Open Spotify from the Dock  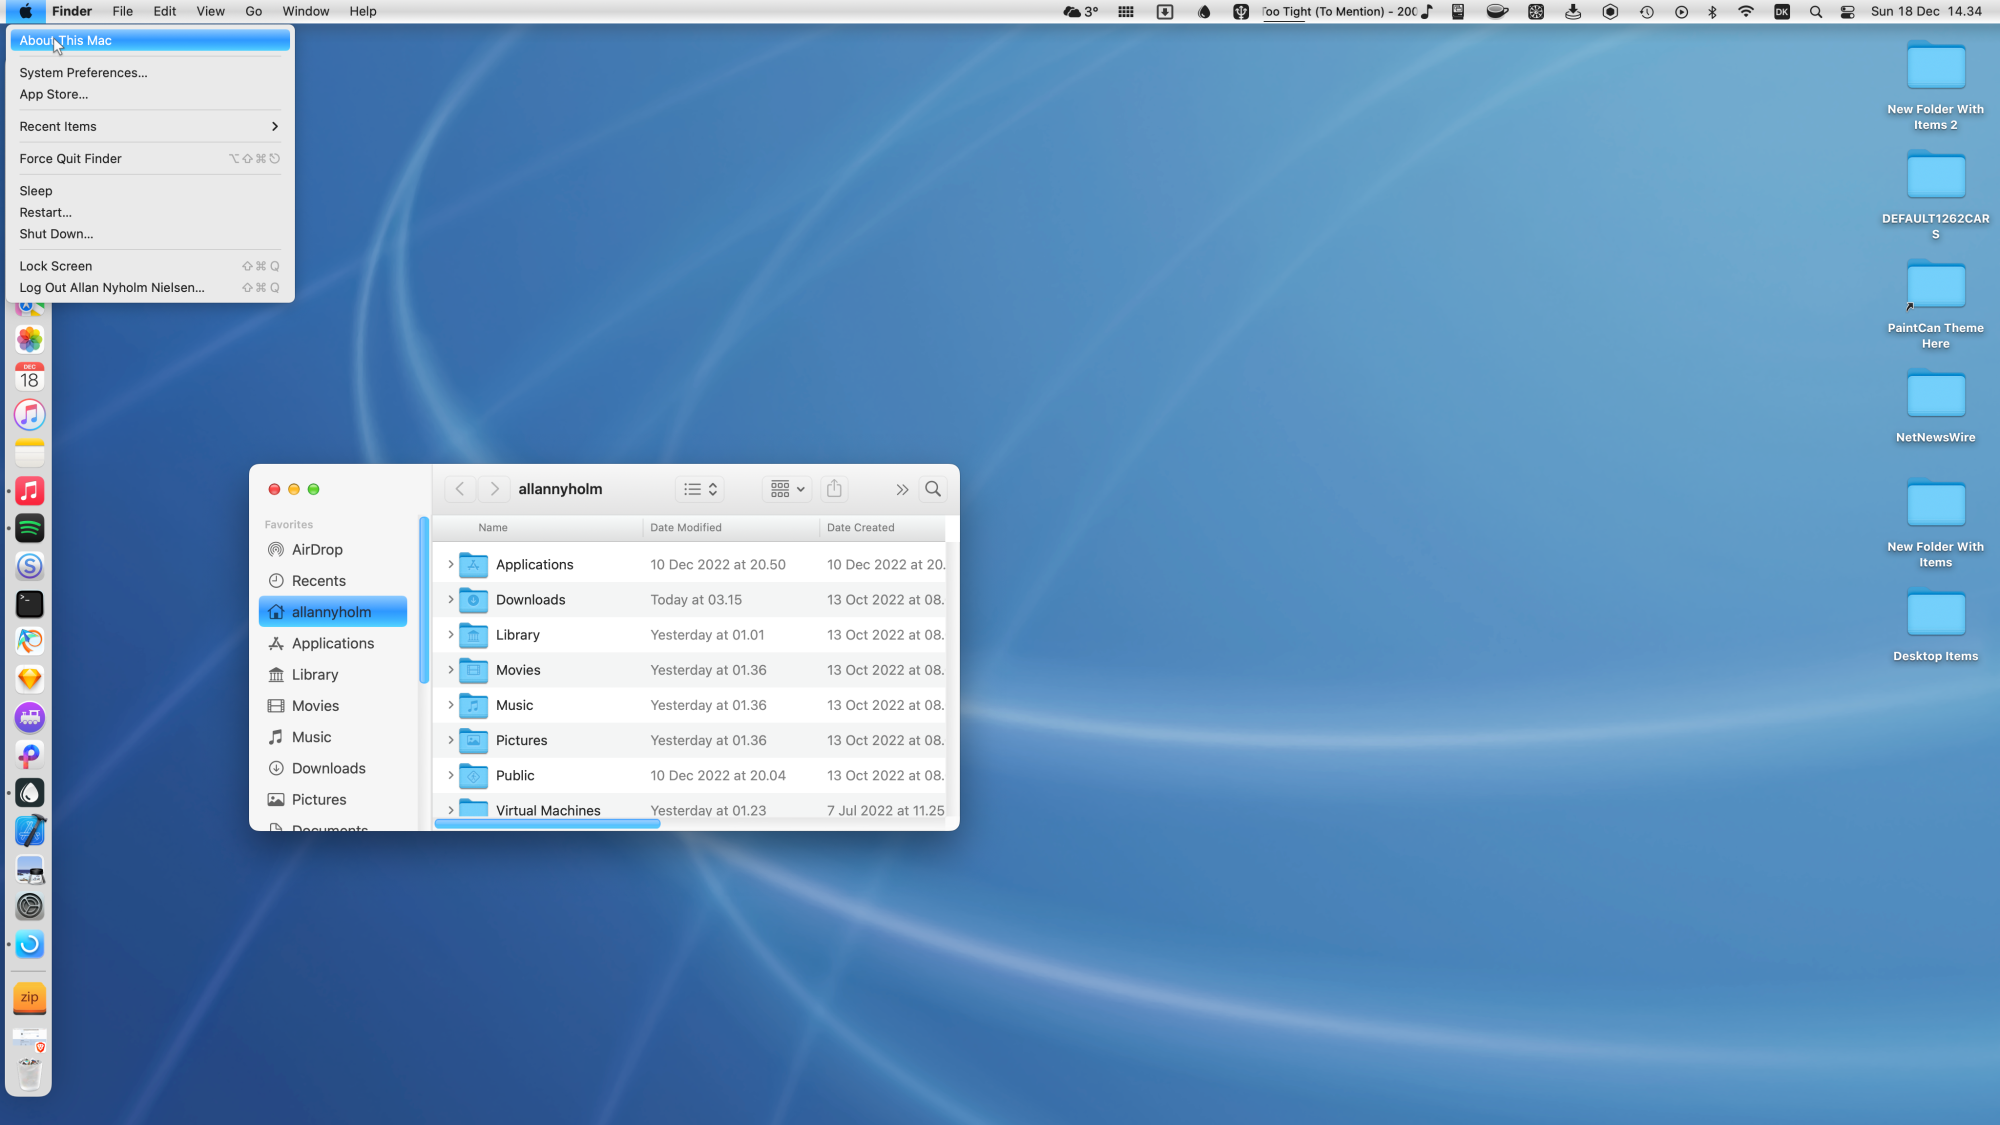coord(30,528)
